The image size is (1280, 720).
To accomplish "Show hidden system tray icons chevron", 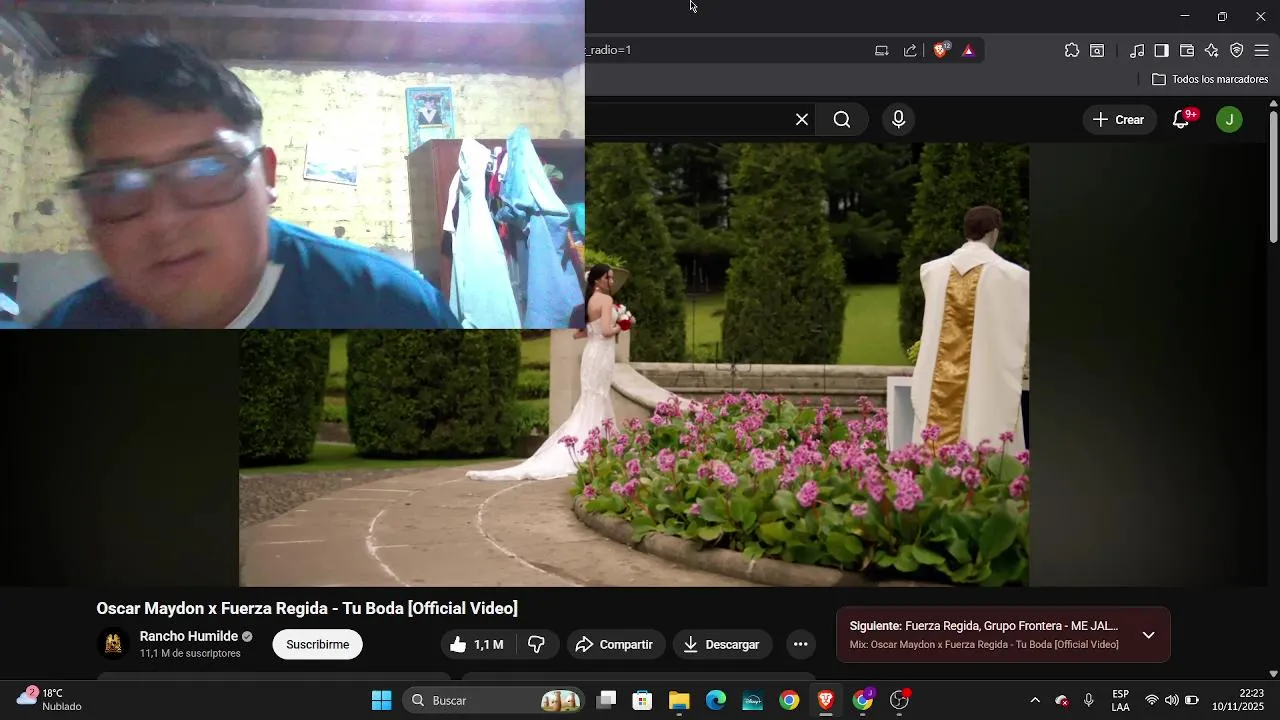I will (1035, 700).
